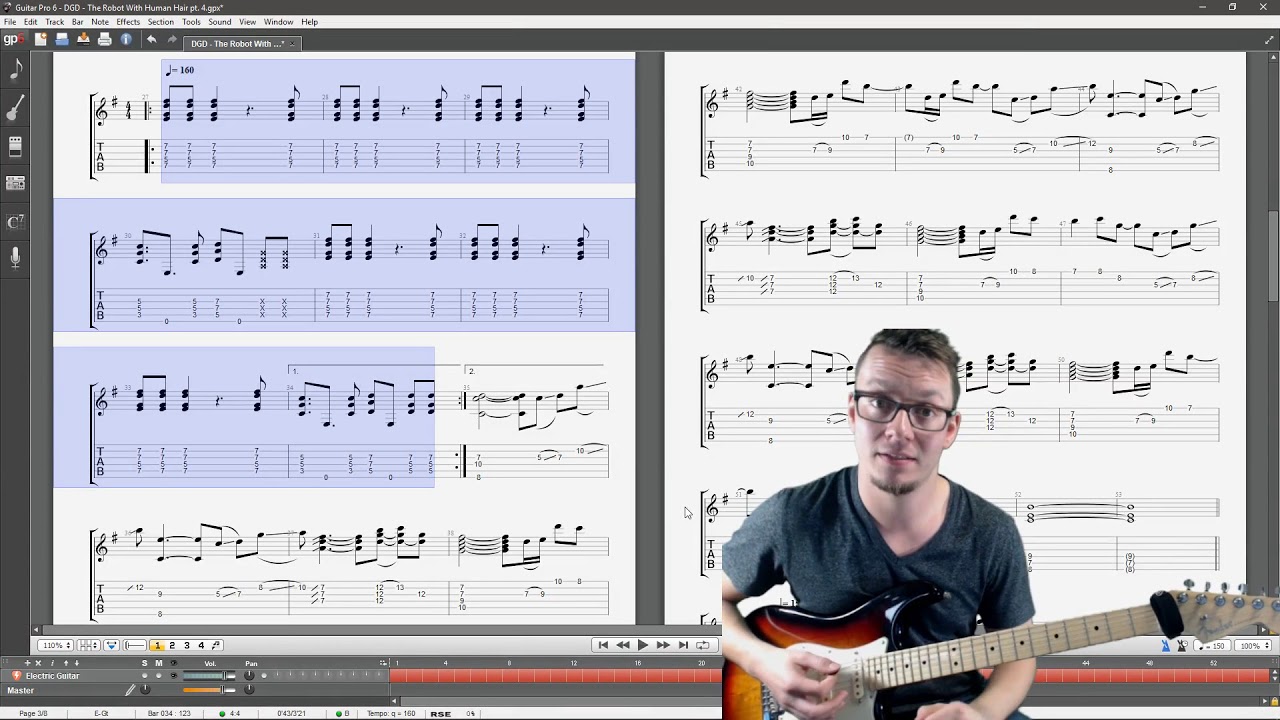The image size is (1280, 720).
Task: Click the fast forward button
Action: tap(663, 645)
